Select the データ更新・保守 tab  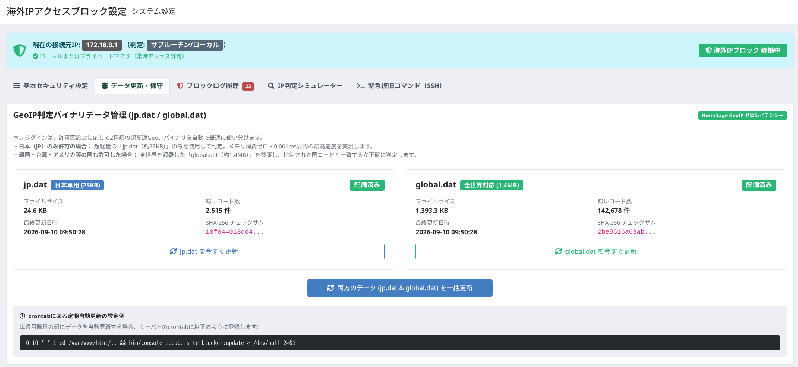(132, 86)
